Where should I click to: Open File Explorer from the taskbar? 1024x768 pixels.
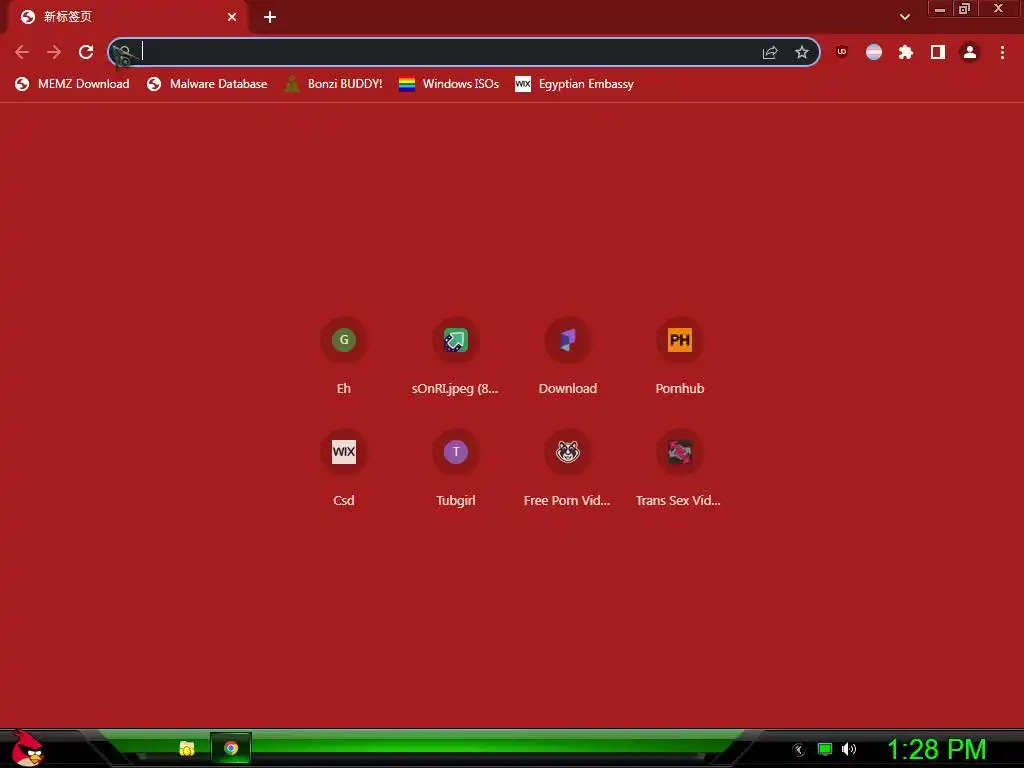pos(187,748)
